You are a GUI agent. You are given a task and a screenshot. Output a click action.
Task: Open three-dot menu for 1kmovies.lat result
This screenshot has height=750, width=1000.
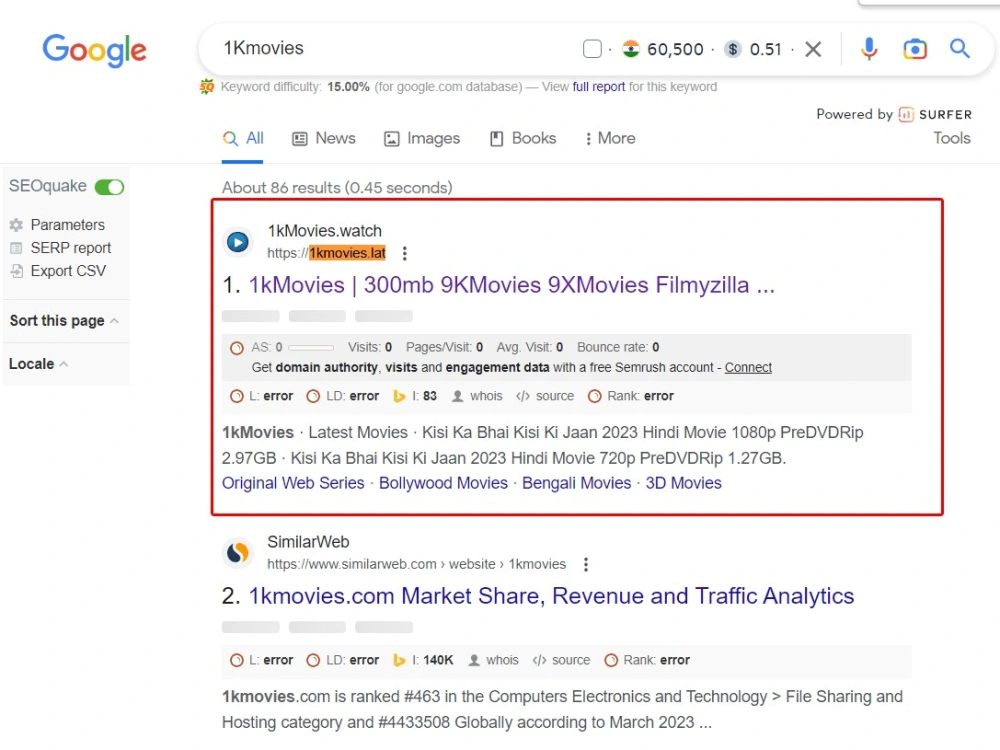(404, 254)
